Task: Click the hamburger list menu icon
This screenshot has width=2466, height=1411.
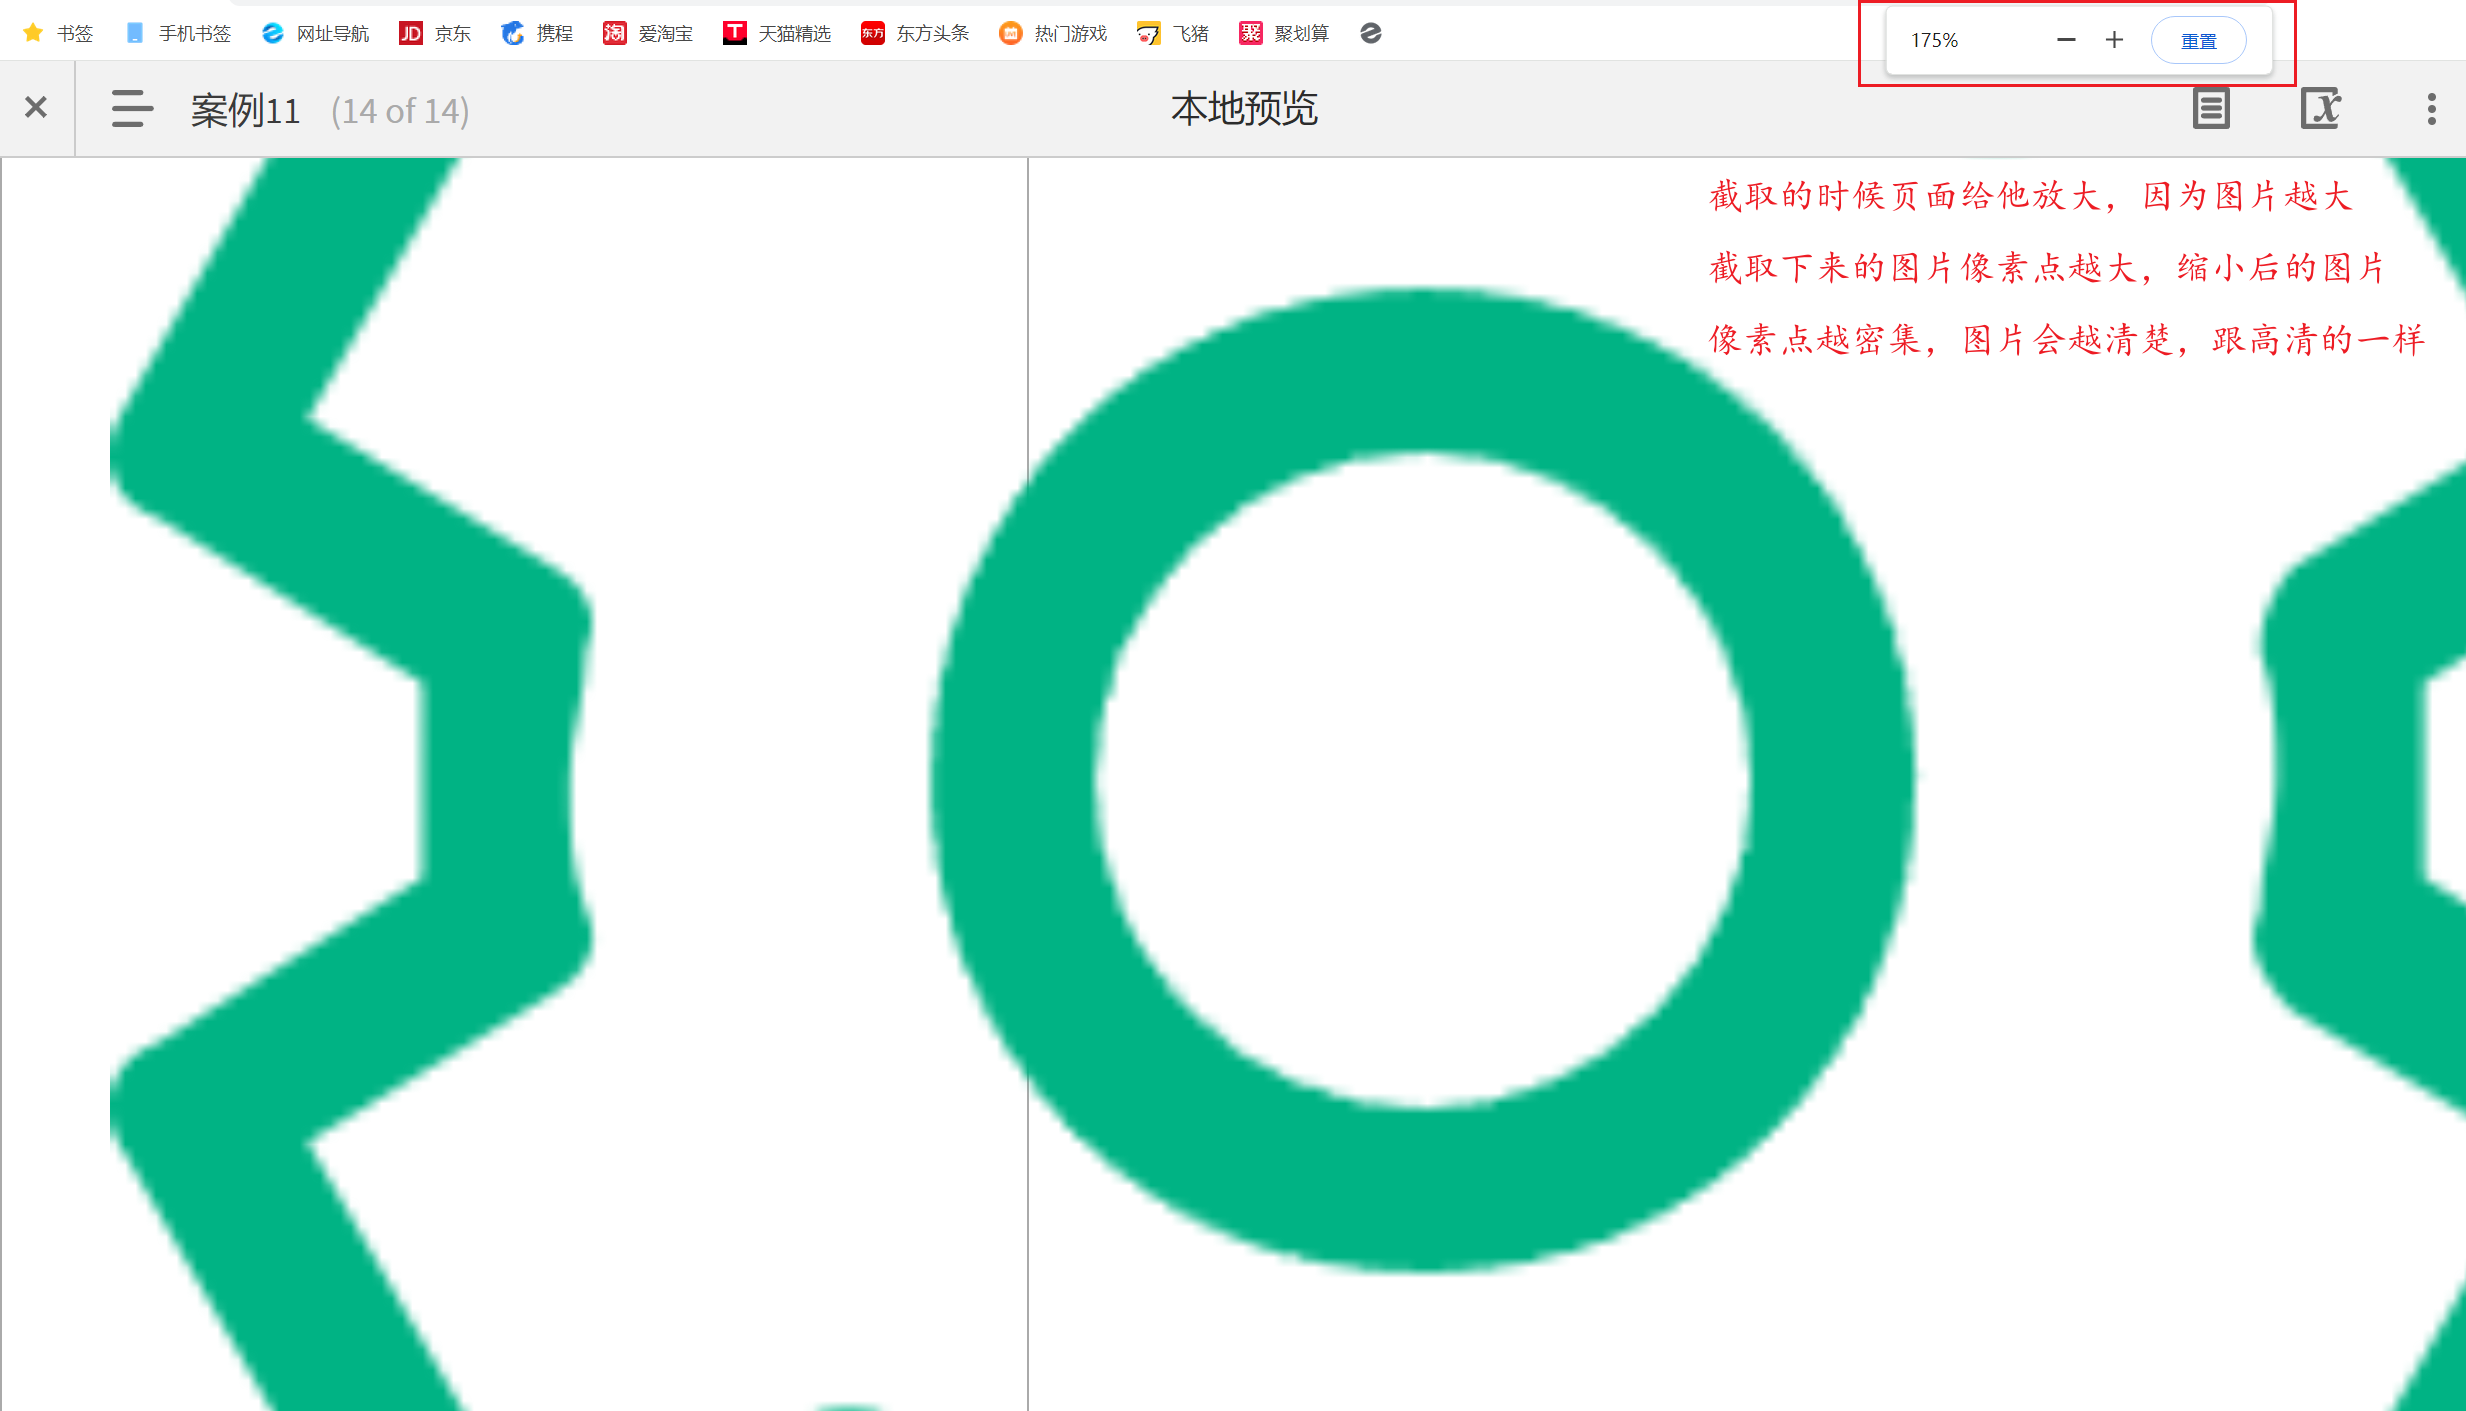Action: click(x=132, y=109)
